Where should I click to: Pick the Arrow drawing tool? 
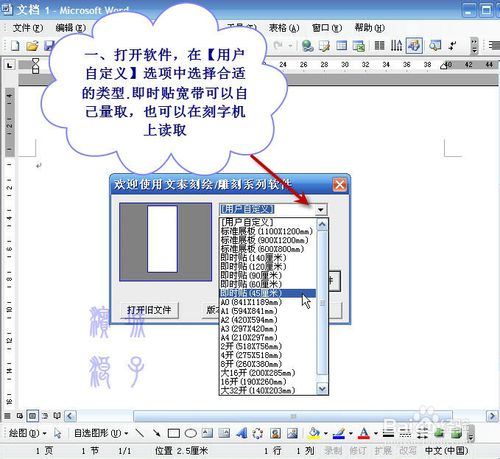[x=156, y=433]
